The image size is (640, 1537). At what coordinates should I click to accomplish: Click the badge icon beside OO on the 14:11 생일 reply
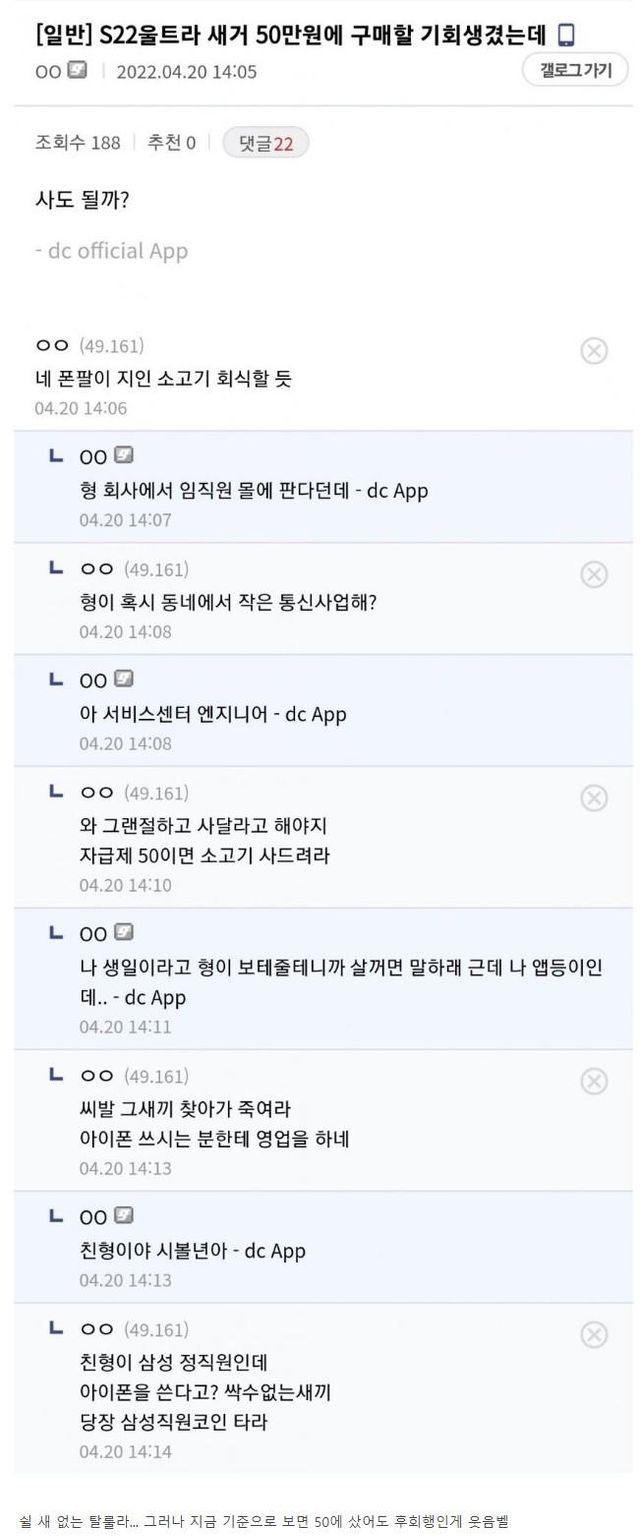click(123, 933)
